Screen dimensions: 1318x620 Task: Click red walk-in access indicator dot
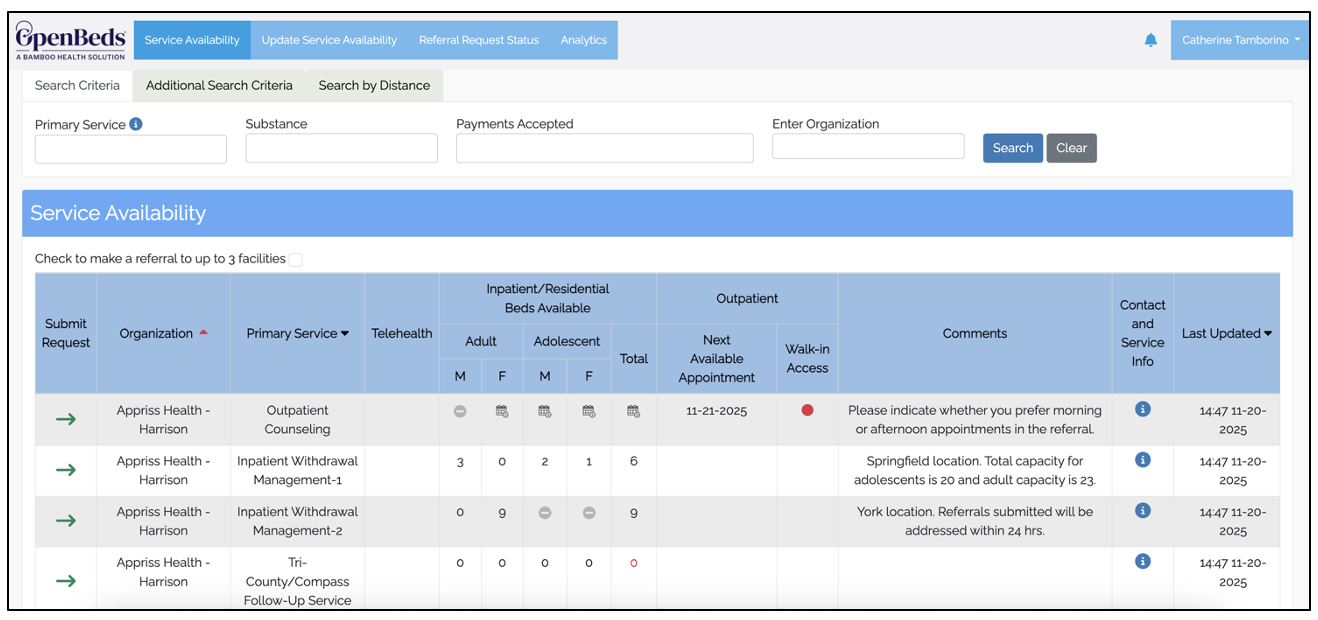[x=807, y=411]
